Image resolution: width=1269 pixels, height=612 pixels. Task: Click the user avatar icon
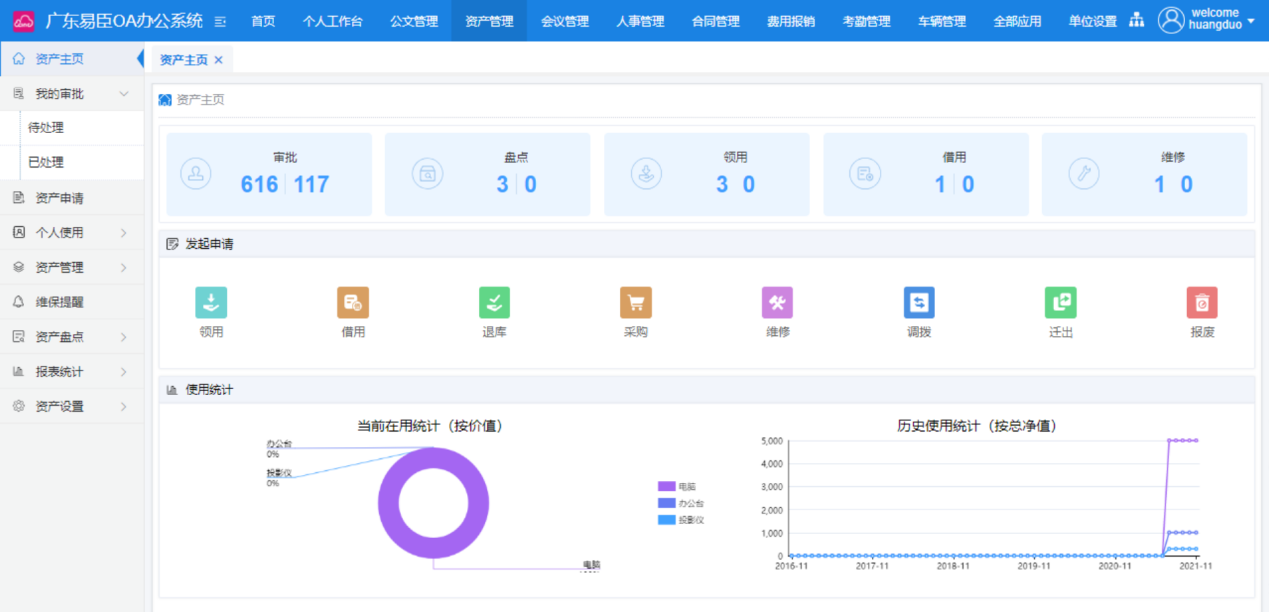[1171, 20]
